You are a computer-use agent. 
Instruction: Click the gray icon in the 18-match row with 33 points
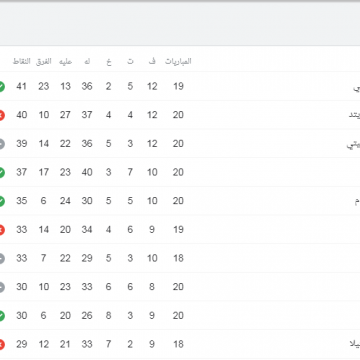pyautogui.click(x=1, y=259)
